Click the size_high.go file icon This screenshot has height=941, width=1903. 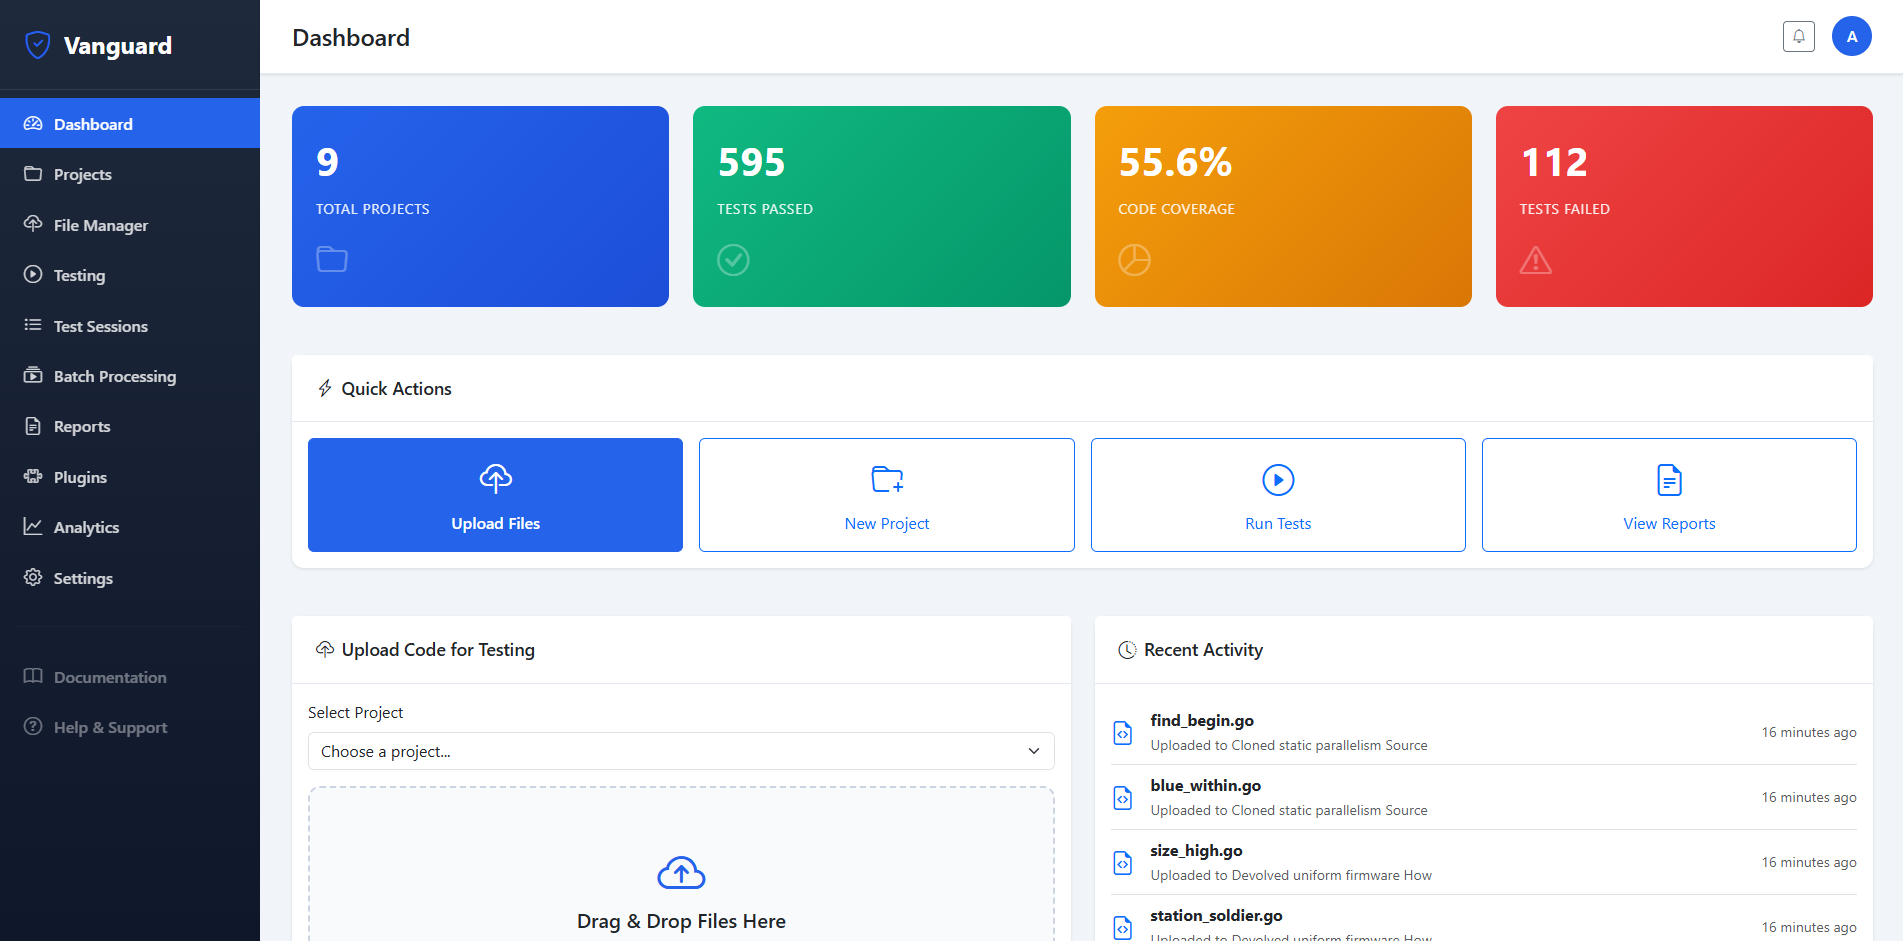click(1123, 863)
